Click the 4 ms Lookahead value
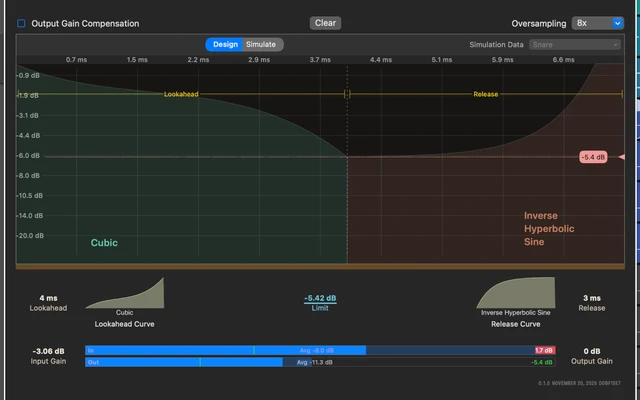 click(x=48, y=298)
